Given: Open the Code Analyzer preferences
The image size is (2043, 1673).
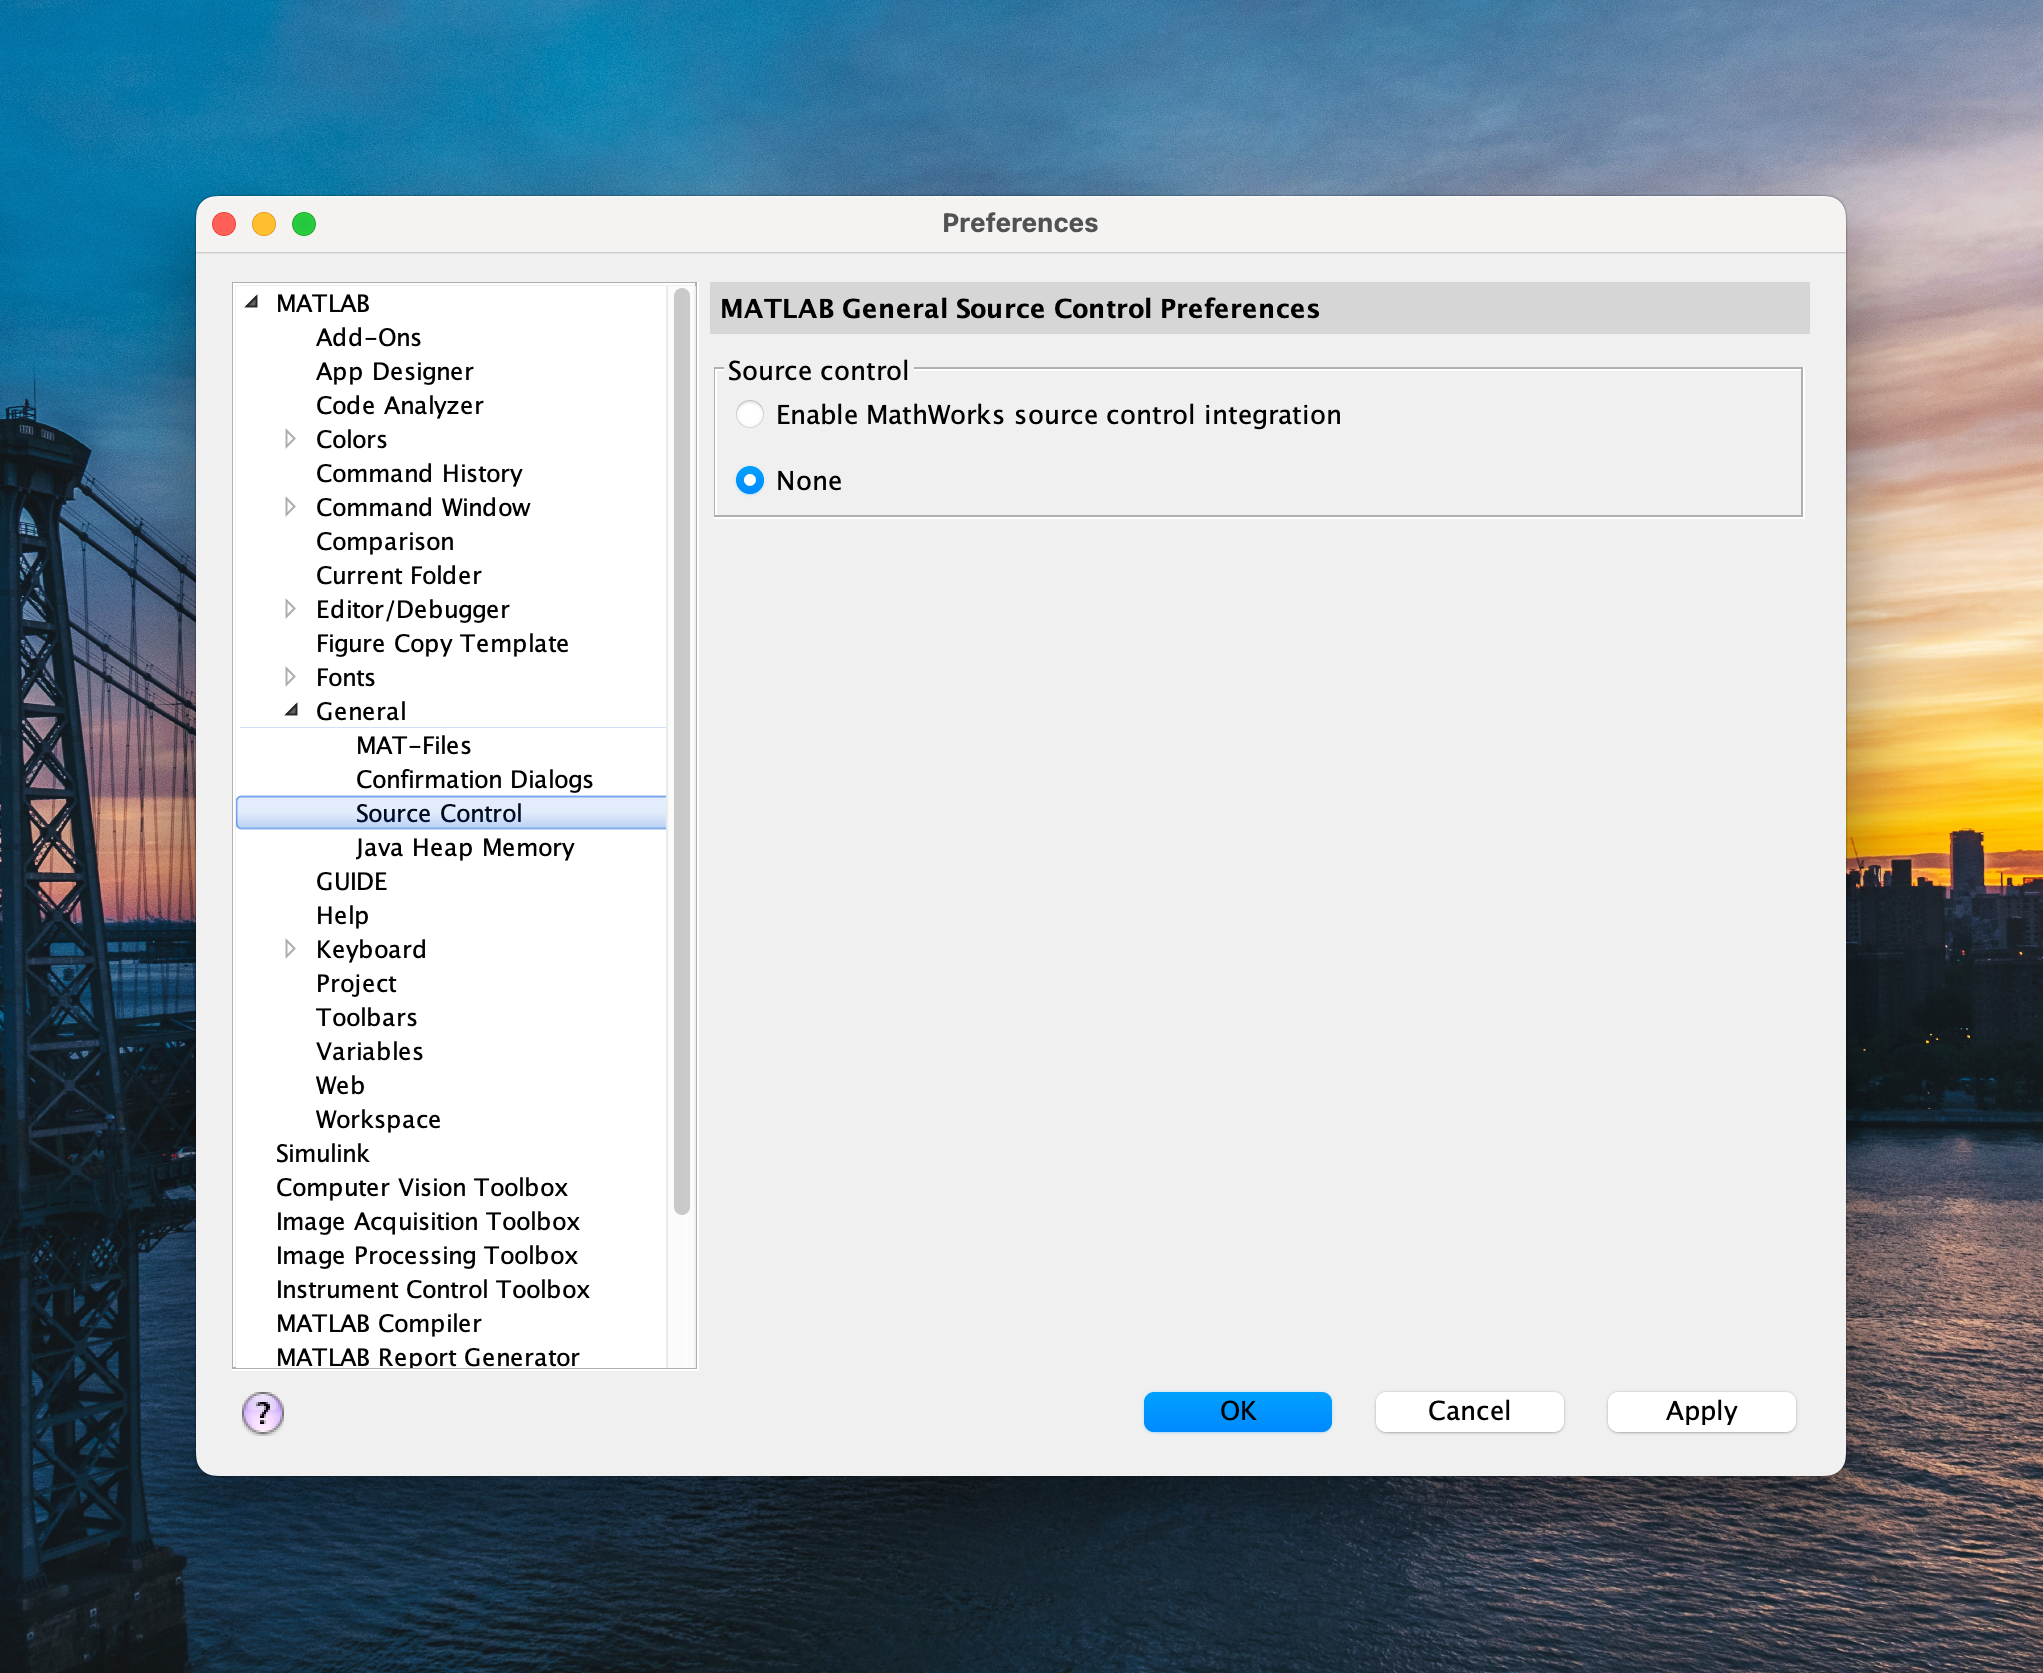Looking at the screenshot, I should (x=399, y=405).
